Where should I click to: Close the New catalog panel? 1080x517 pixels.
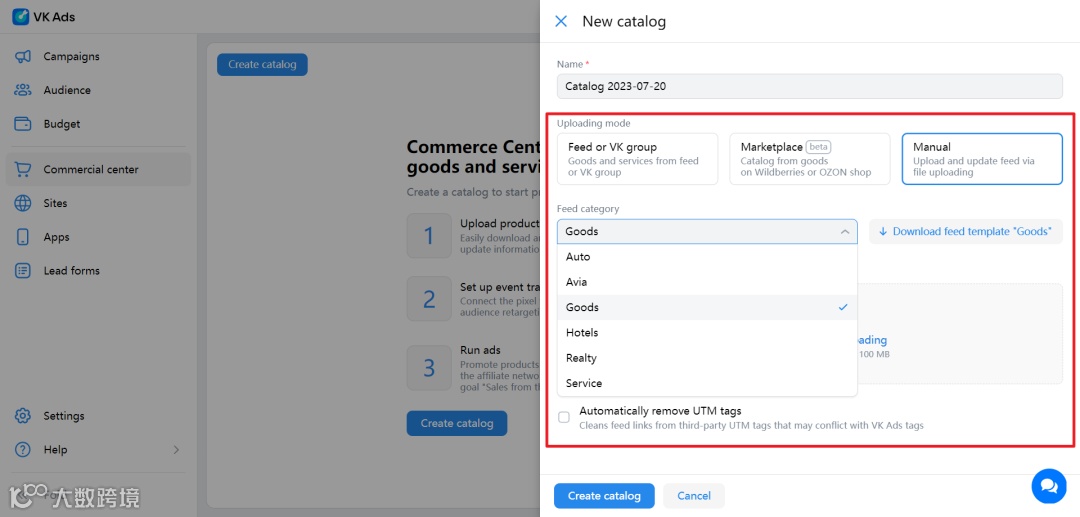point(561,21)
